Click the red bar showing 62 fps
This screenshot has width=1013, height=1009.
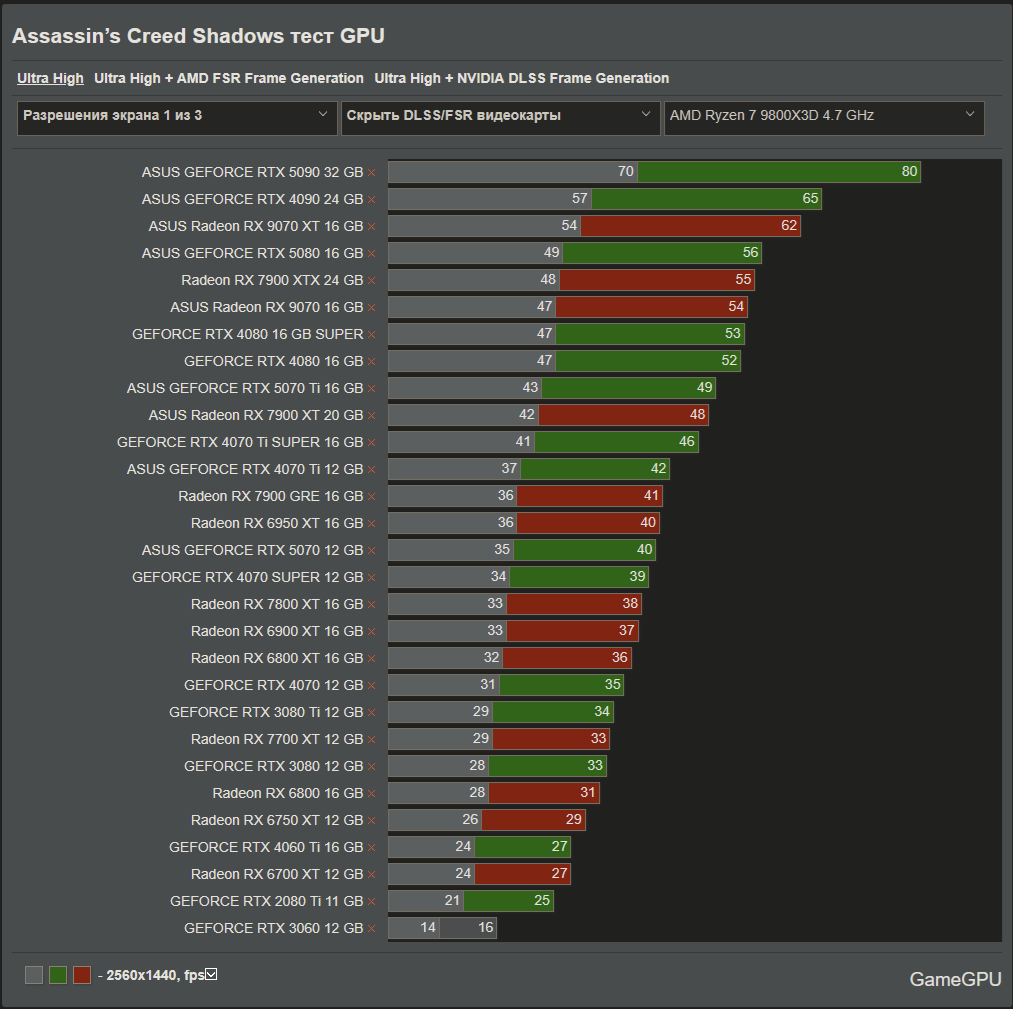(691, 225)
